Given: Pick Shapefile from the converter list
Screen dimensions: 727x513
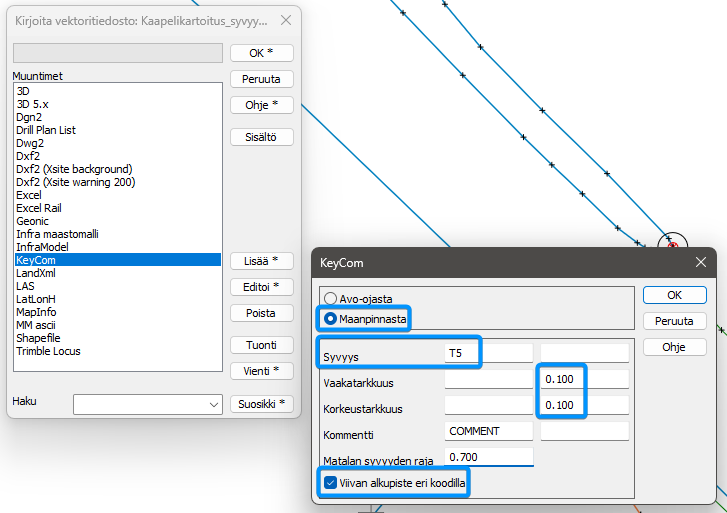Looking at the screenshot, I should point(39,338).
